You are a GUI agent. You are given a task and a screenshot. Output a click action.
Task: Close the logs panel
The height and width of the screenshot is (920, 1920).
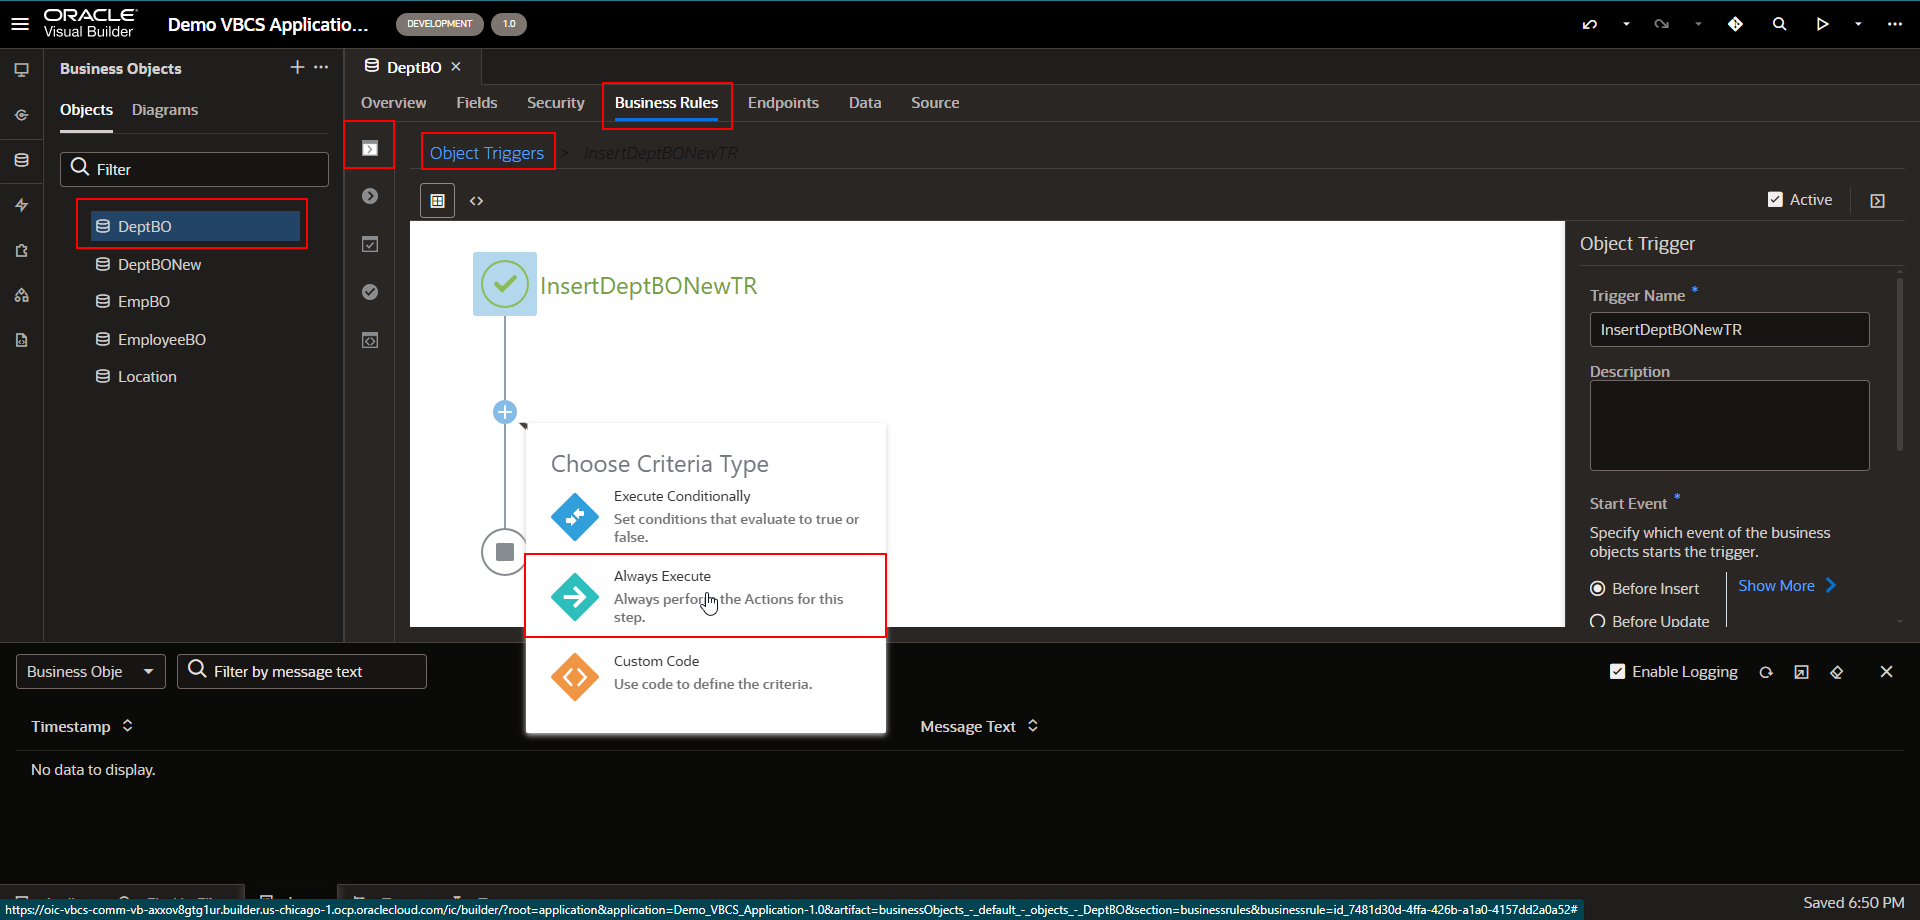1886,672
